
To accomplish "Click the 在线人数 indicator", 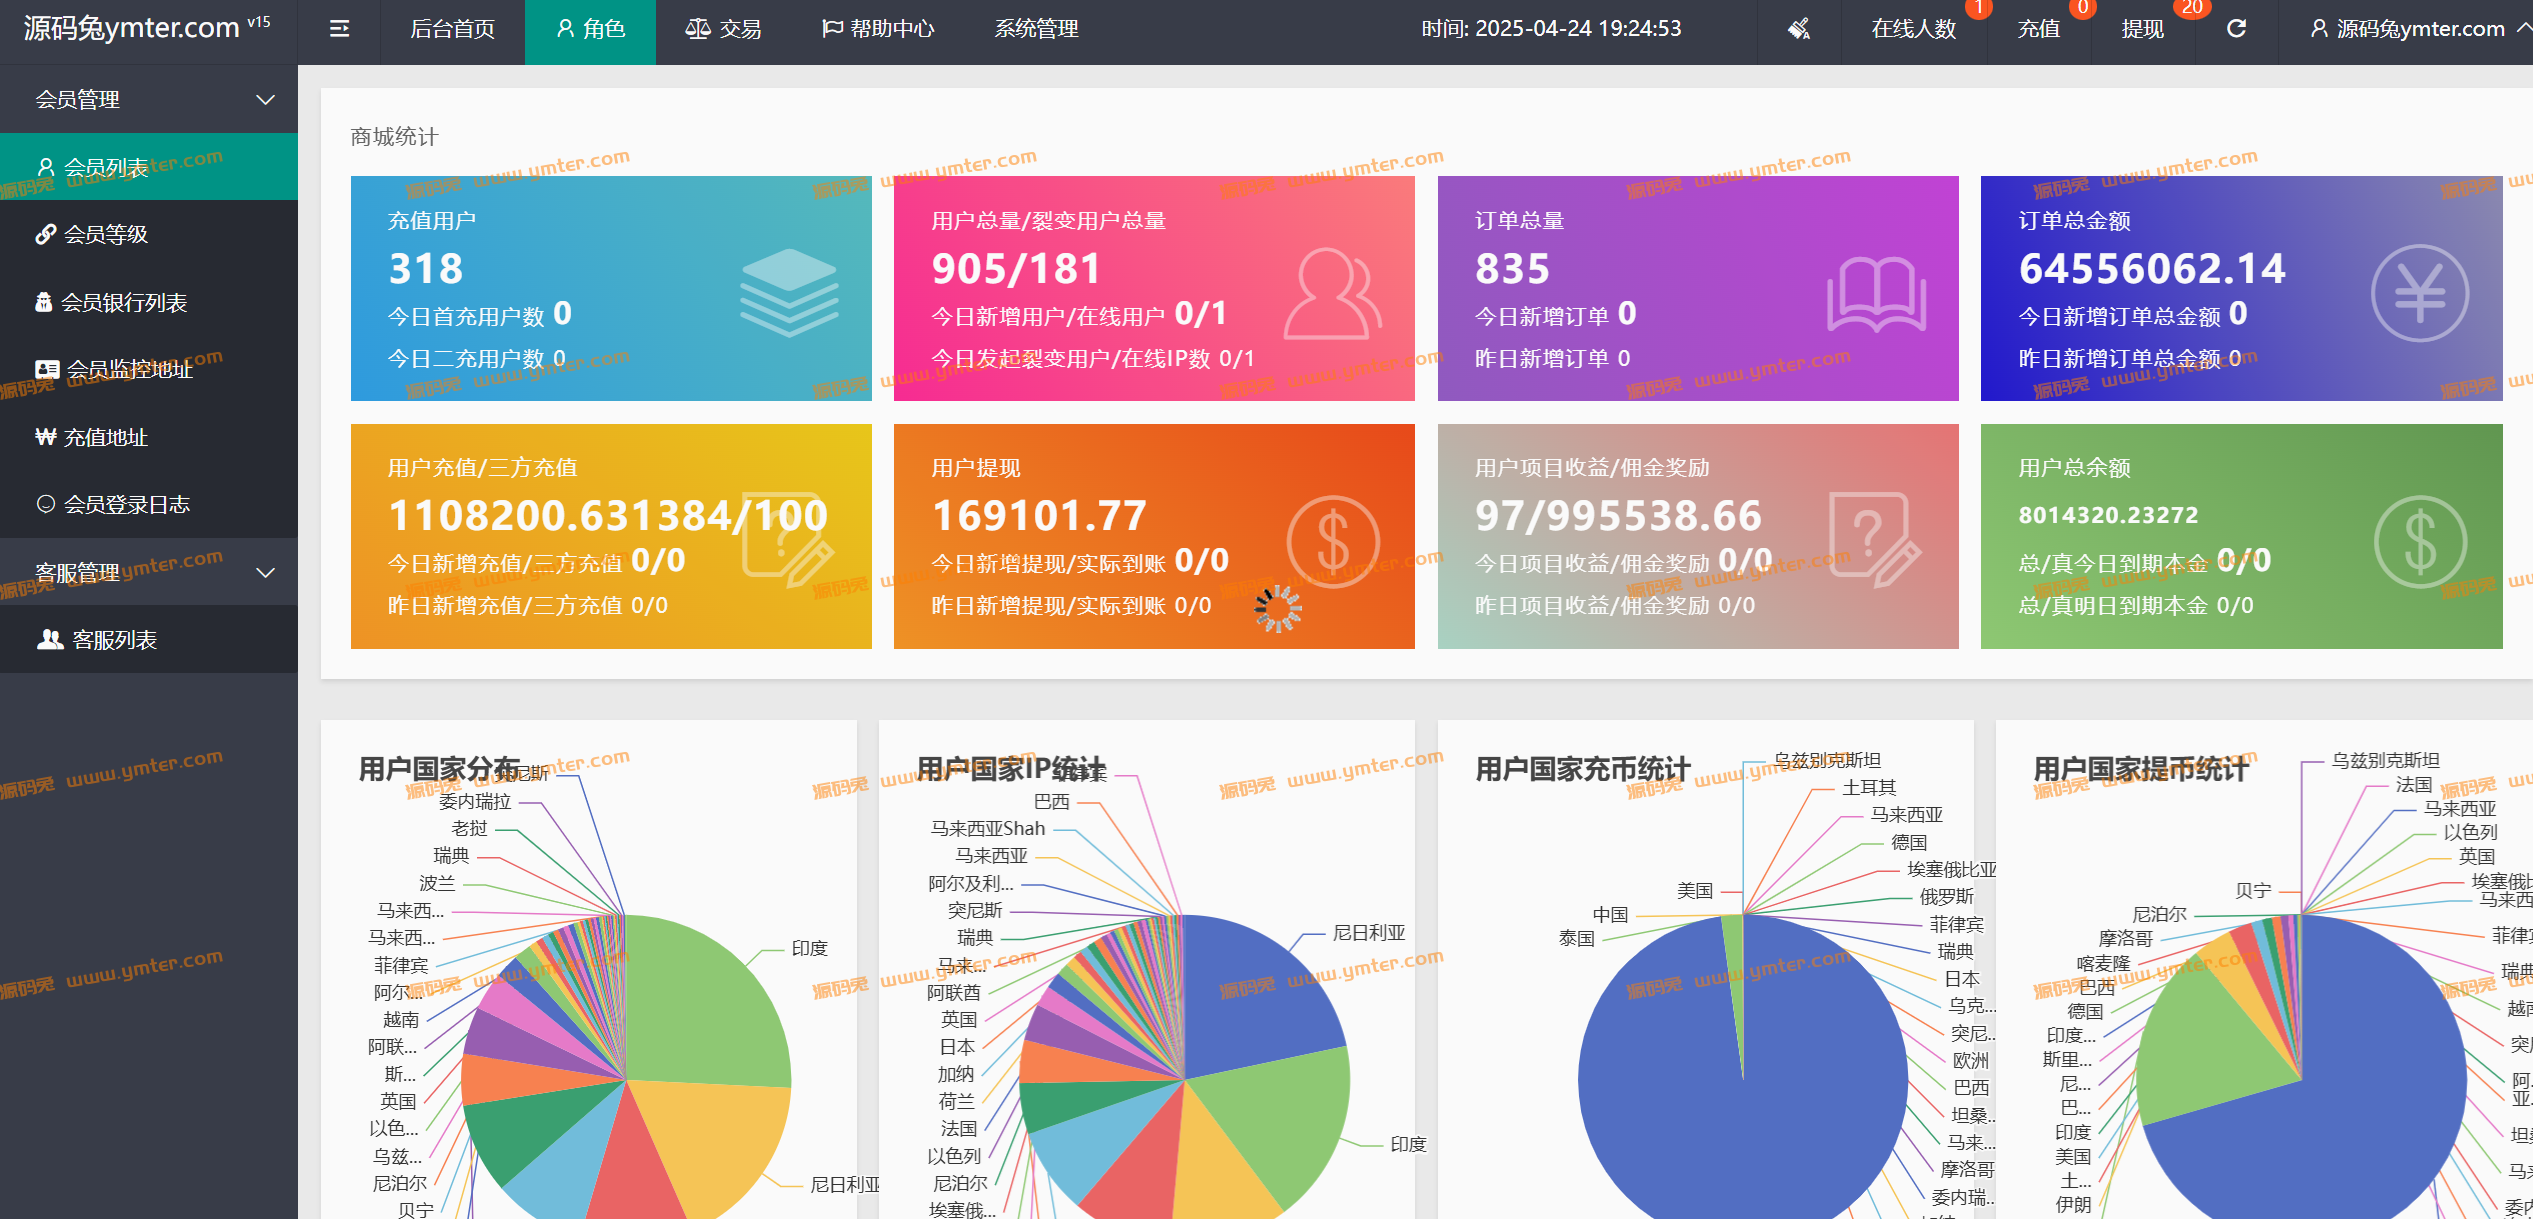I will coord(1914,29).
